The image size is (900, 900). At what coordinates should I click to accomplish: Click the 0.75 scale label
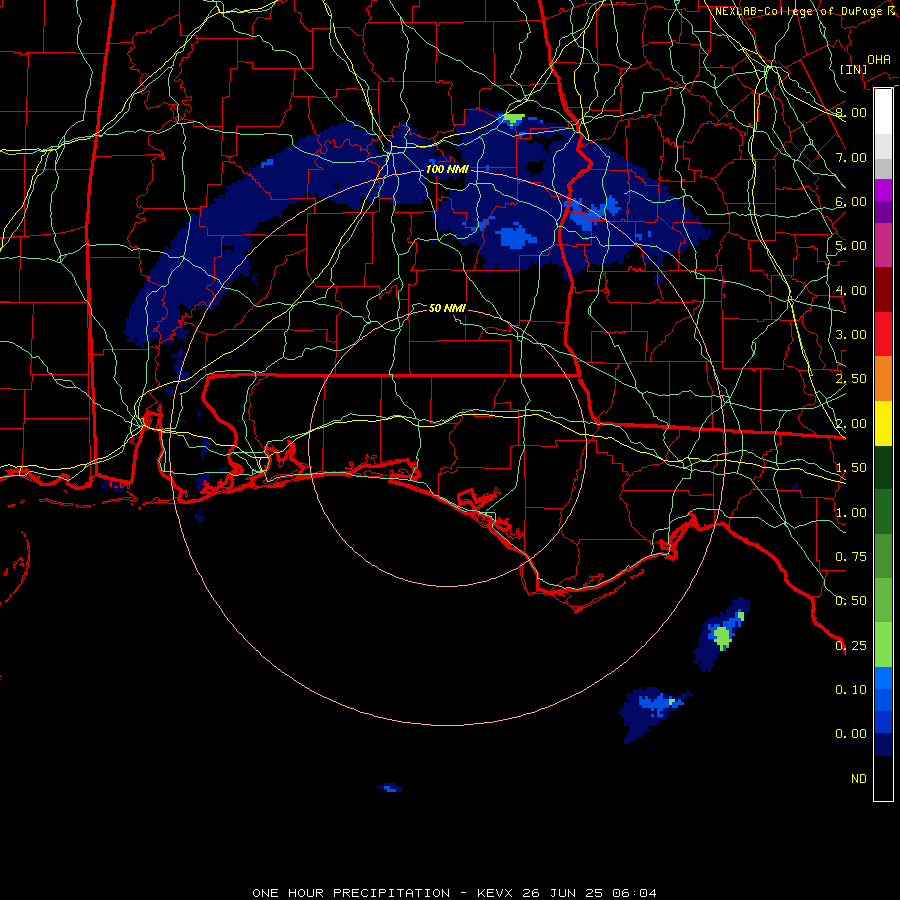click(x=851, y=557)
